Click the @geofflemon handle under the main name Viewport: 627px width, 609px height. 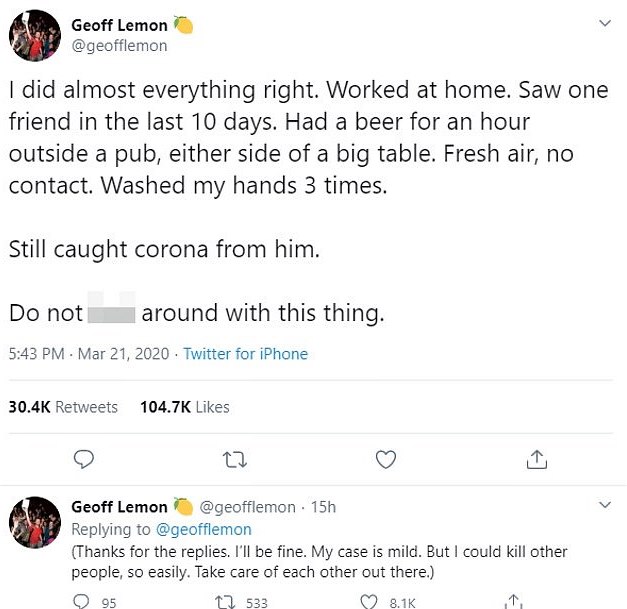pyautogui.click(x=119, y=45)
